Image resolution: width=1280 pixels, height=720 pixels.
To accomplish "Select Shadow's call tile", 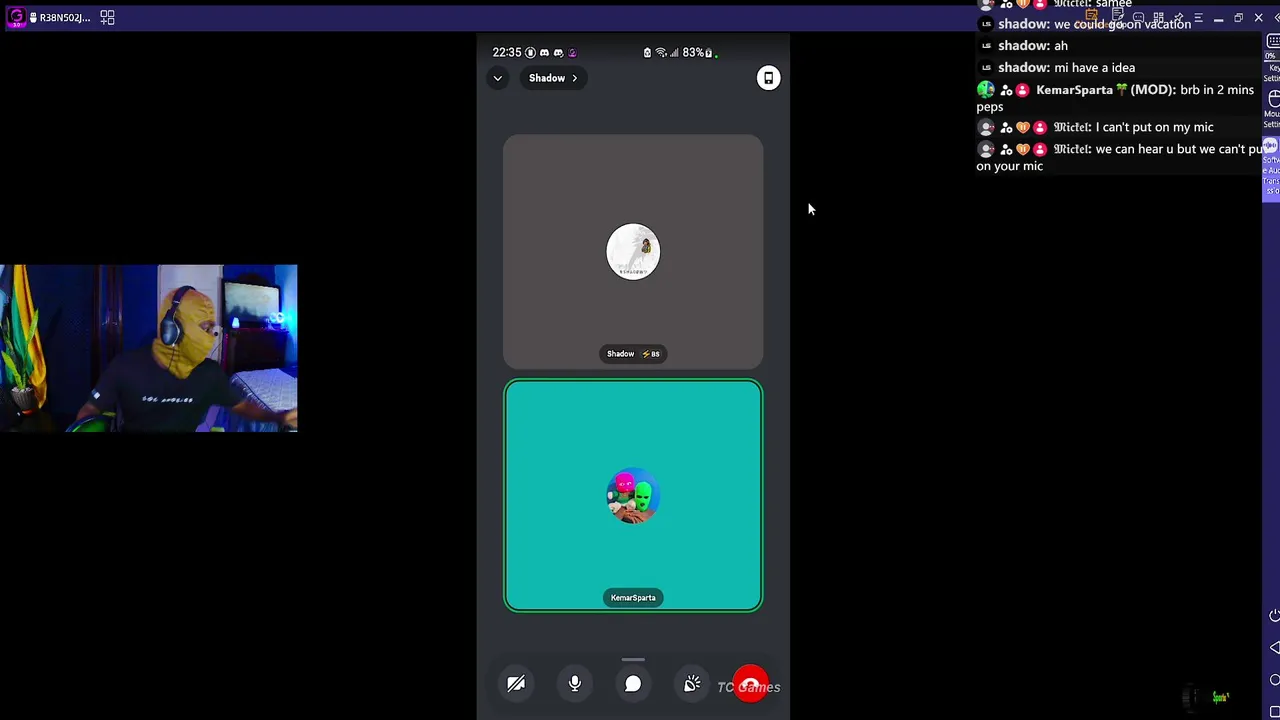I will point(633,252).
